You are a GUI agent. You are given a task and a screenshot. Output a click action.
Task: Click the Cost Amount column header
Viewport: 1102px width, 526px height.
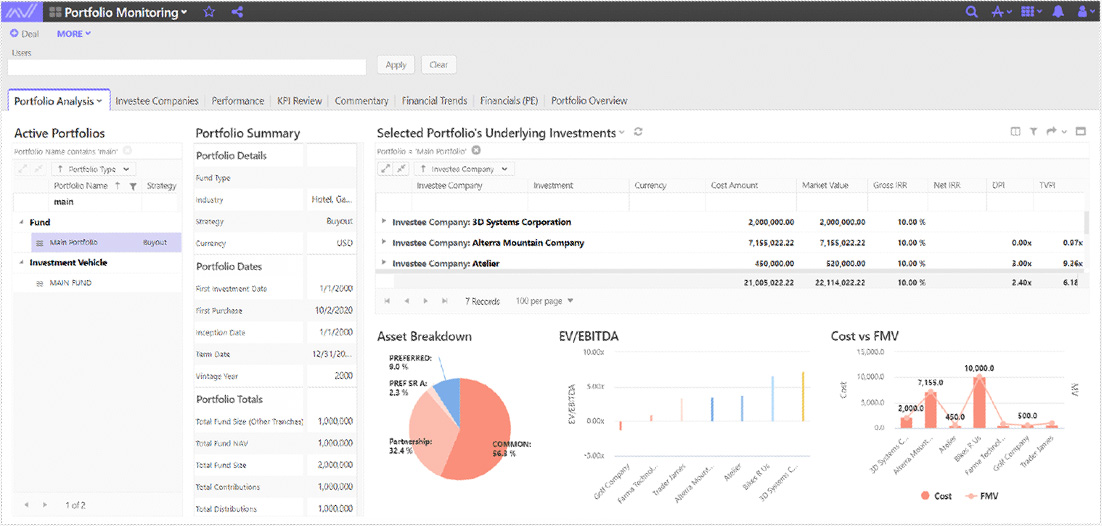tap(733, 186)
